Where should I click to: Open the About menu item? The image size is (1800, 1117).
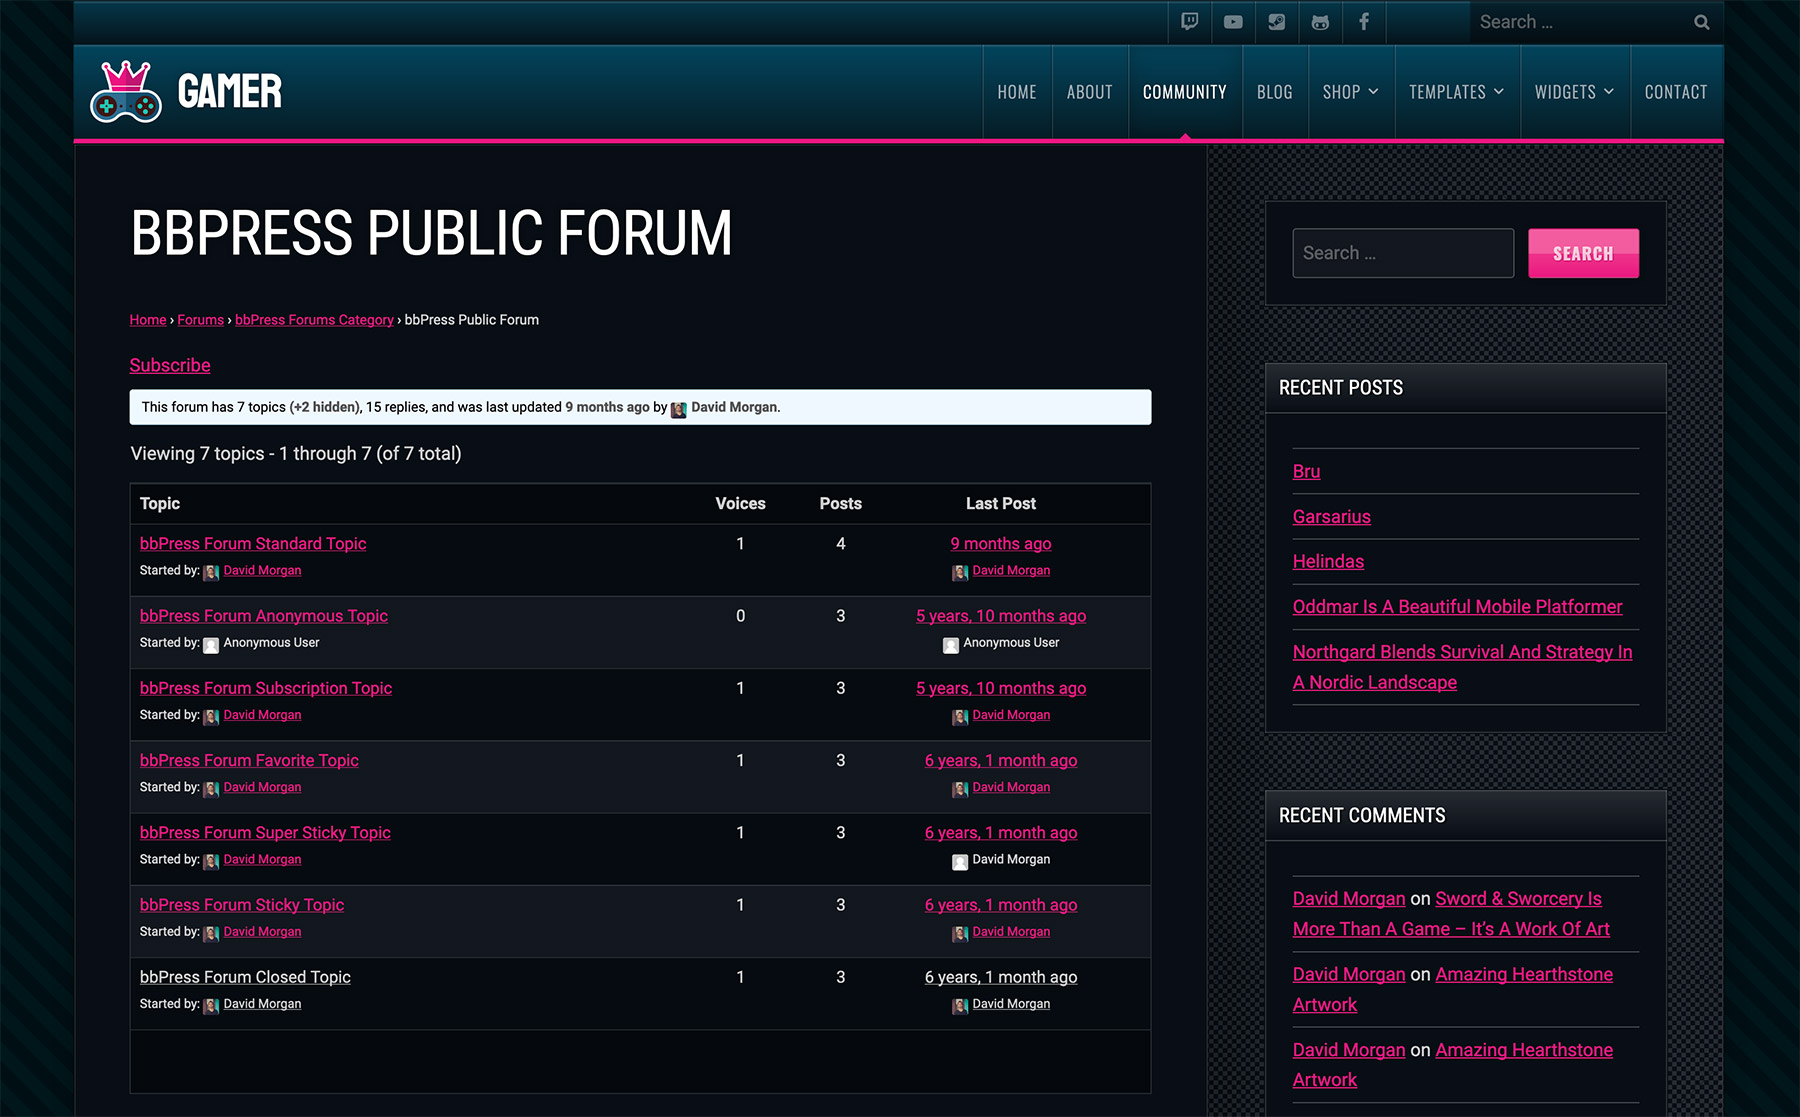1090,92
